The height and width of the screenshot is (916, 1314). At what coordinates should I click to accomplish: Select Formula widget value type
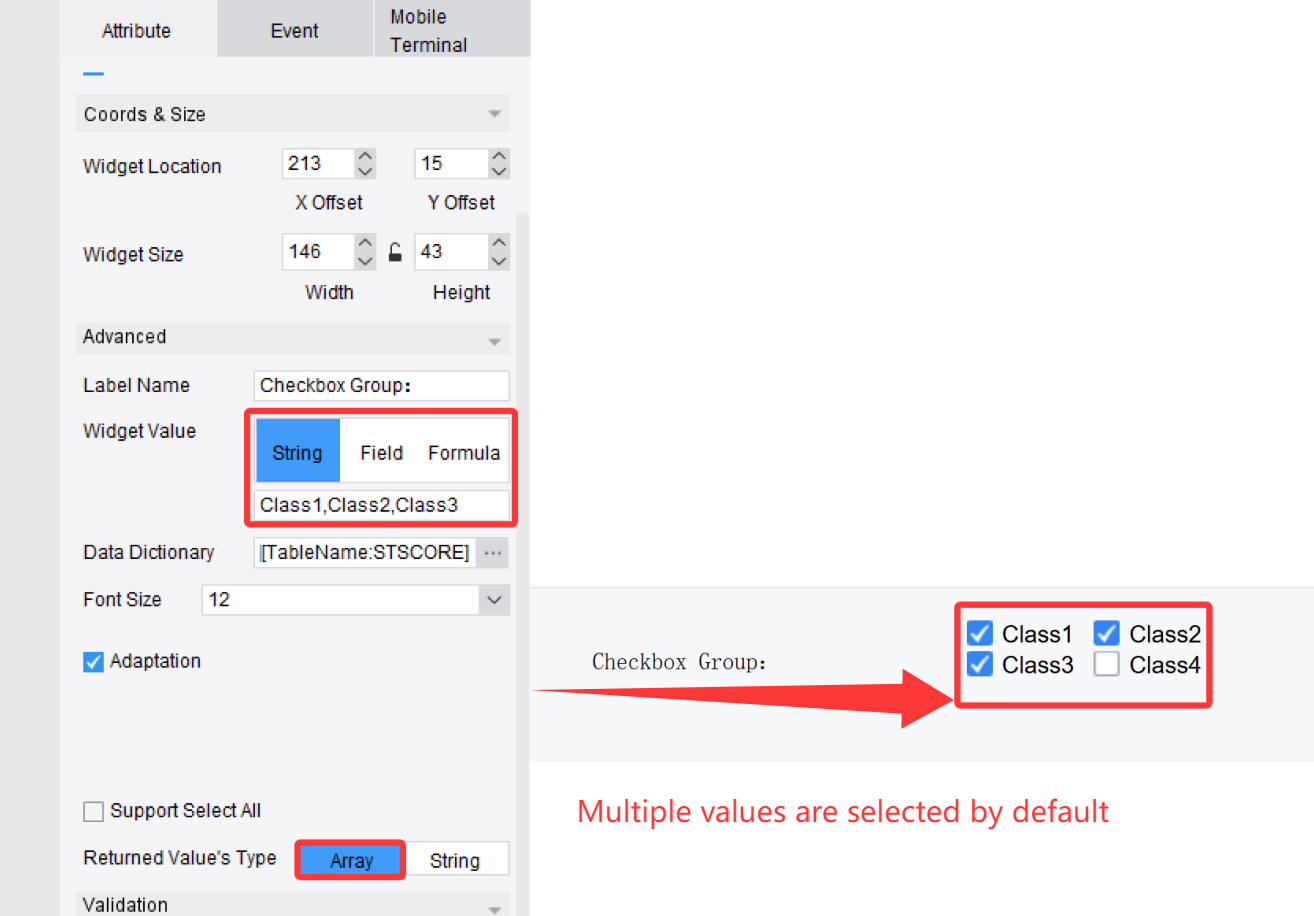(464, 452)
